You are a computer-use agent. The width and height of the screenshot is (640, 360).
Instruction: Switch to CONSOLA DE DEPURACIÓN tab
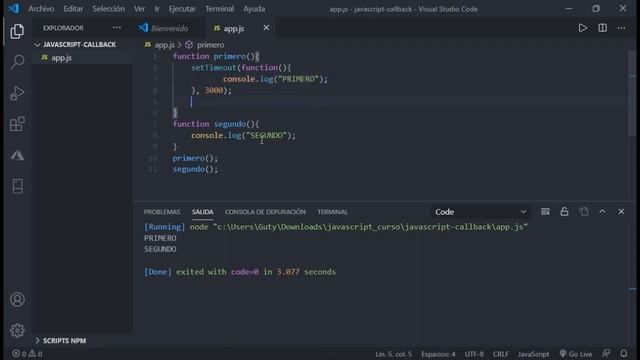265,212
